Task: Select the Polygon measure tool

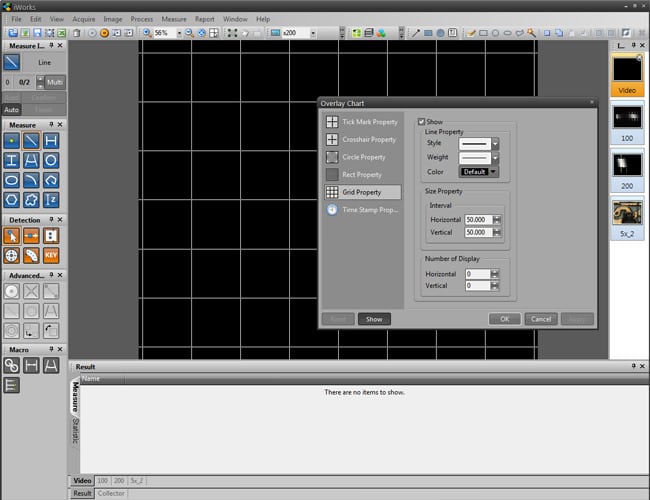Action: 12,200
